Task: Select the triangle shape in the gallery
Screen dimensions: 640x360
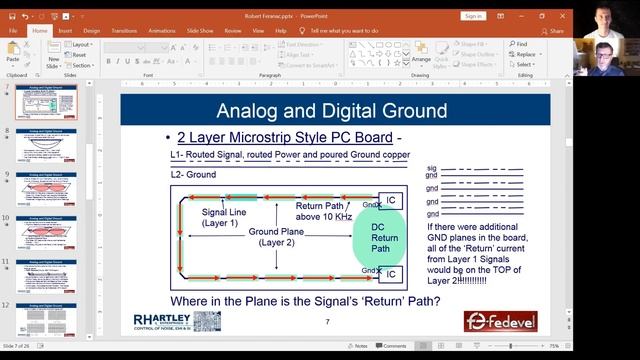Action: pos(353,54)
